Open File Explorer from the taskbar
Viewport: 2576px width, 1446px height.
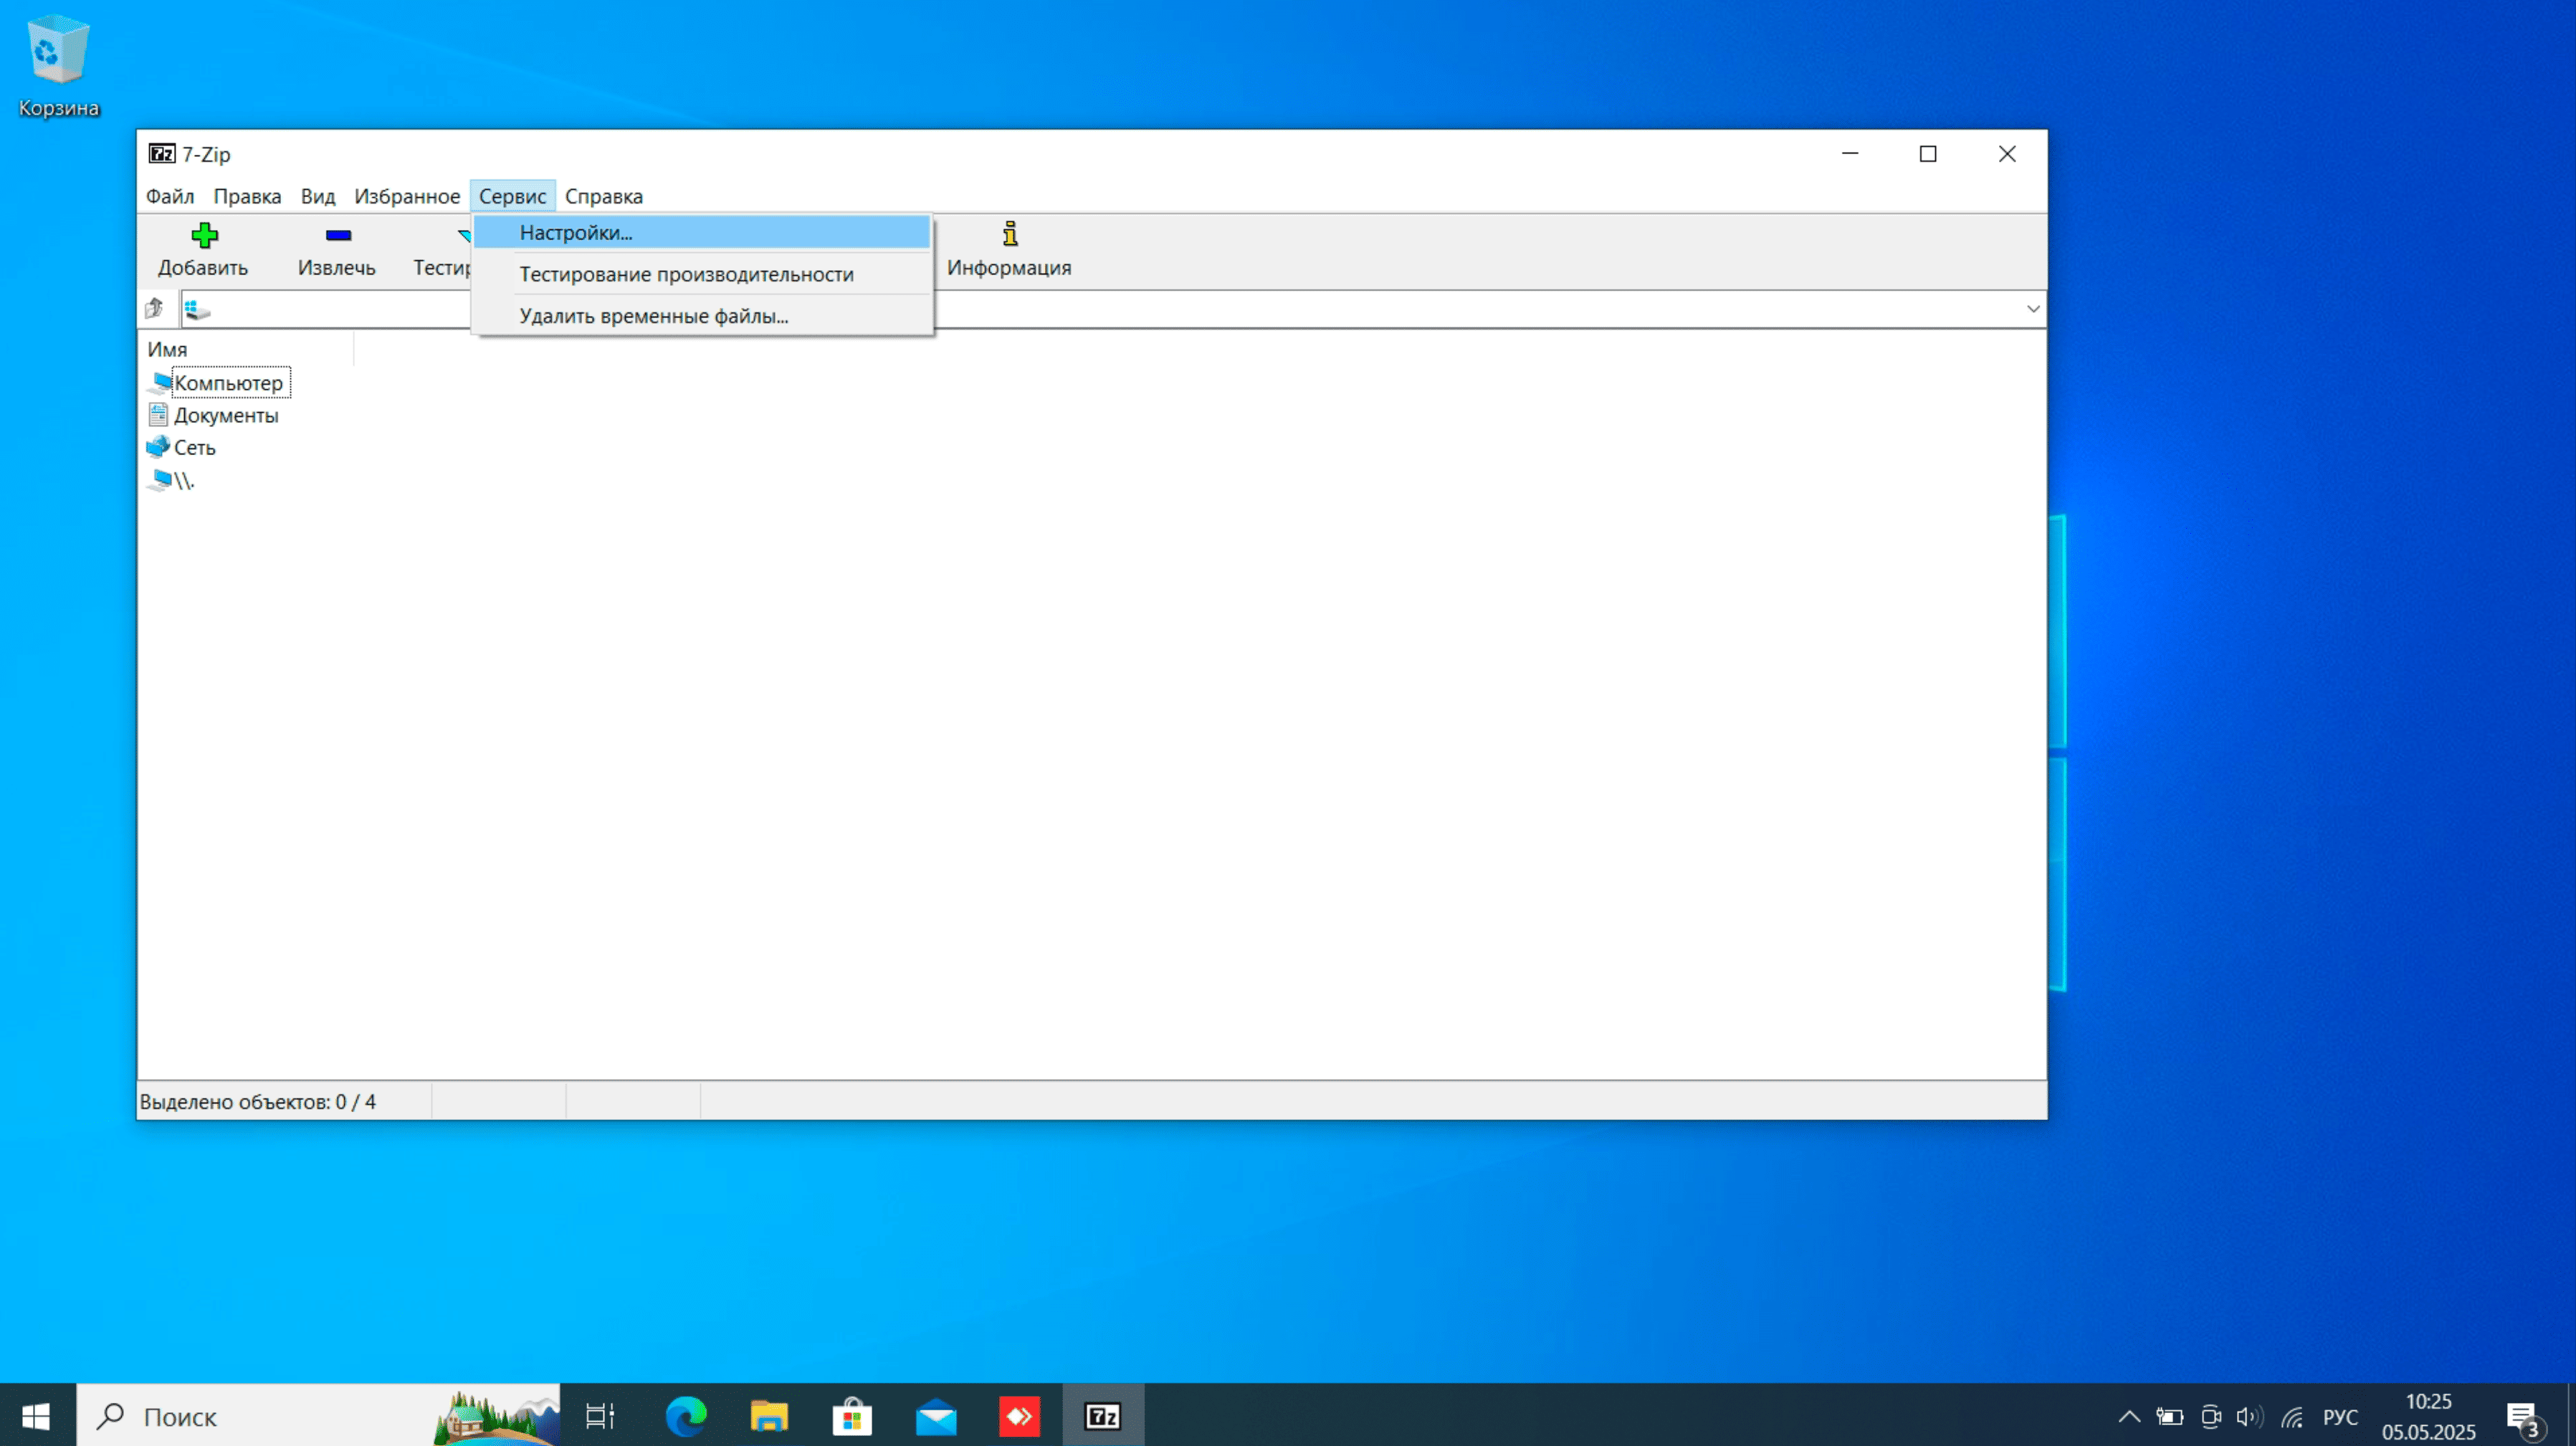click(x=769, y=1416)
